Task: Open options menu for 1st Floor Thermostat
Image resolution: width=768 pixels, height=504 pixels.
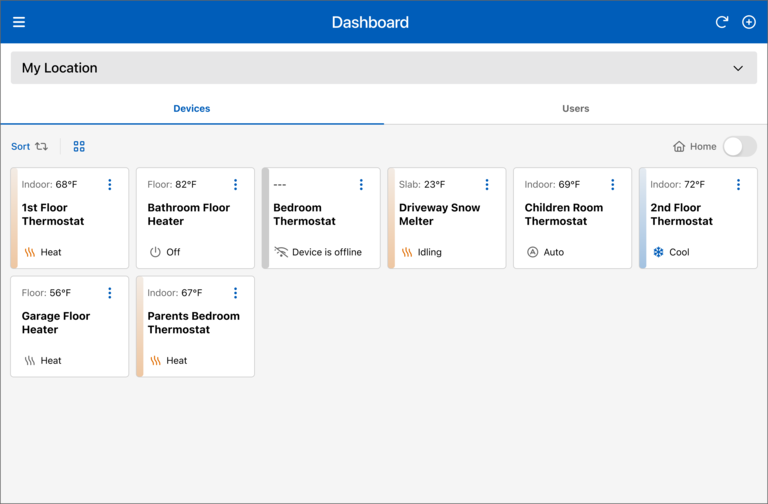Action: 110,185
